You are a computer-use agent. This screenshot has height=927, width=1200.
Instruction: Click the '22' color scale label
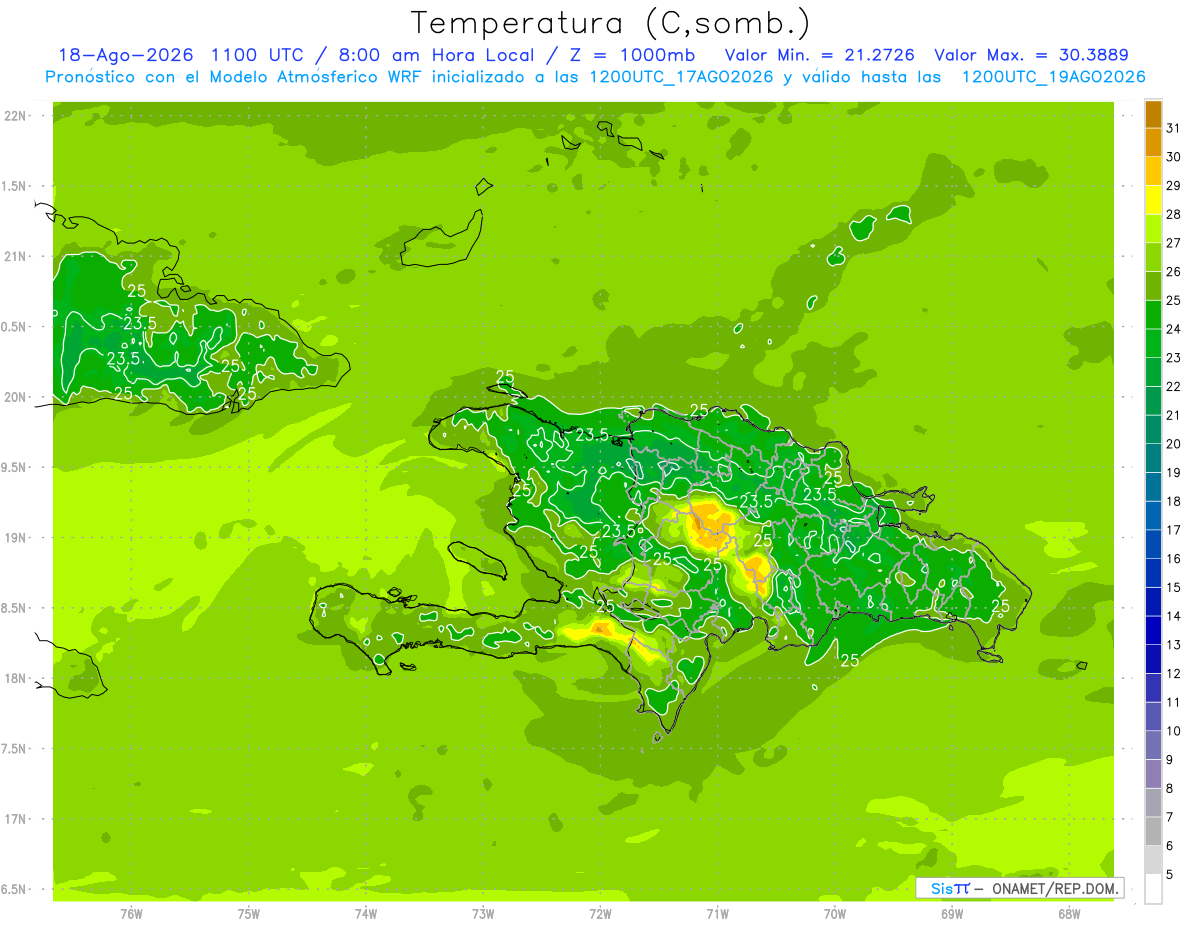[1174, 387]
